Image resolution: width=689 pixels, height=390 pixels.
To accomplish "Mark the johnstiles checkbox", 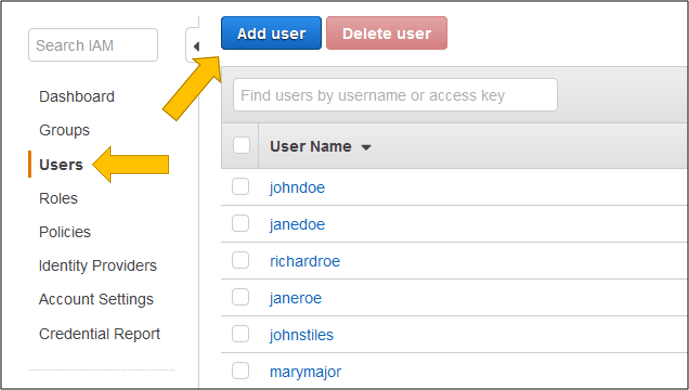I will tap(240, 334).
